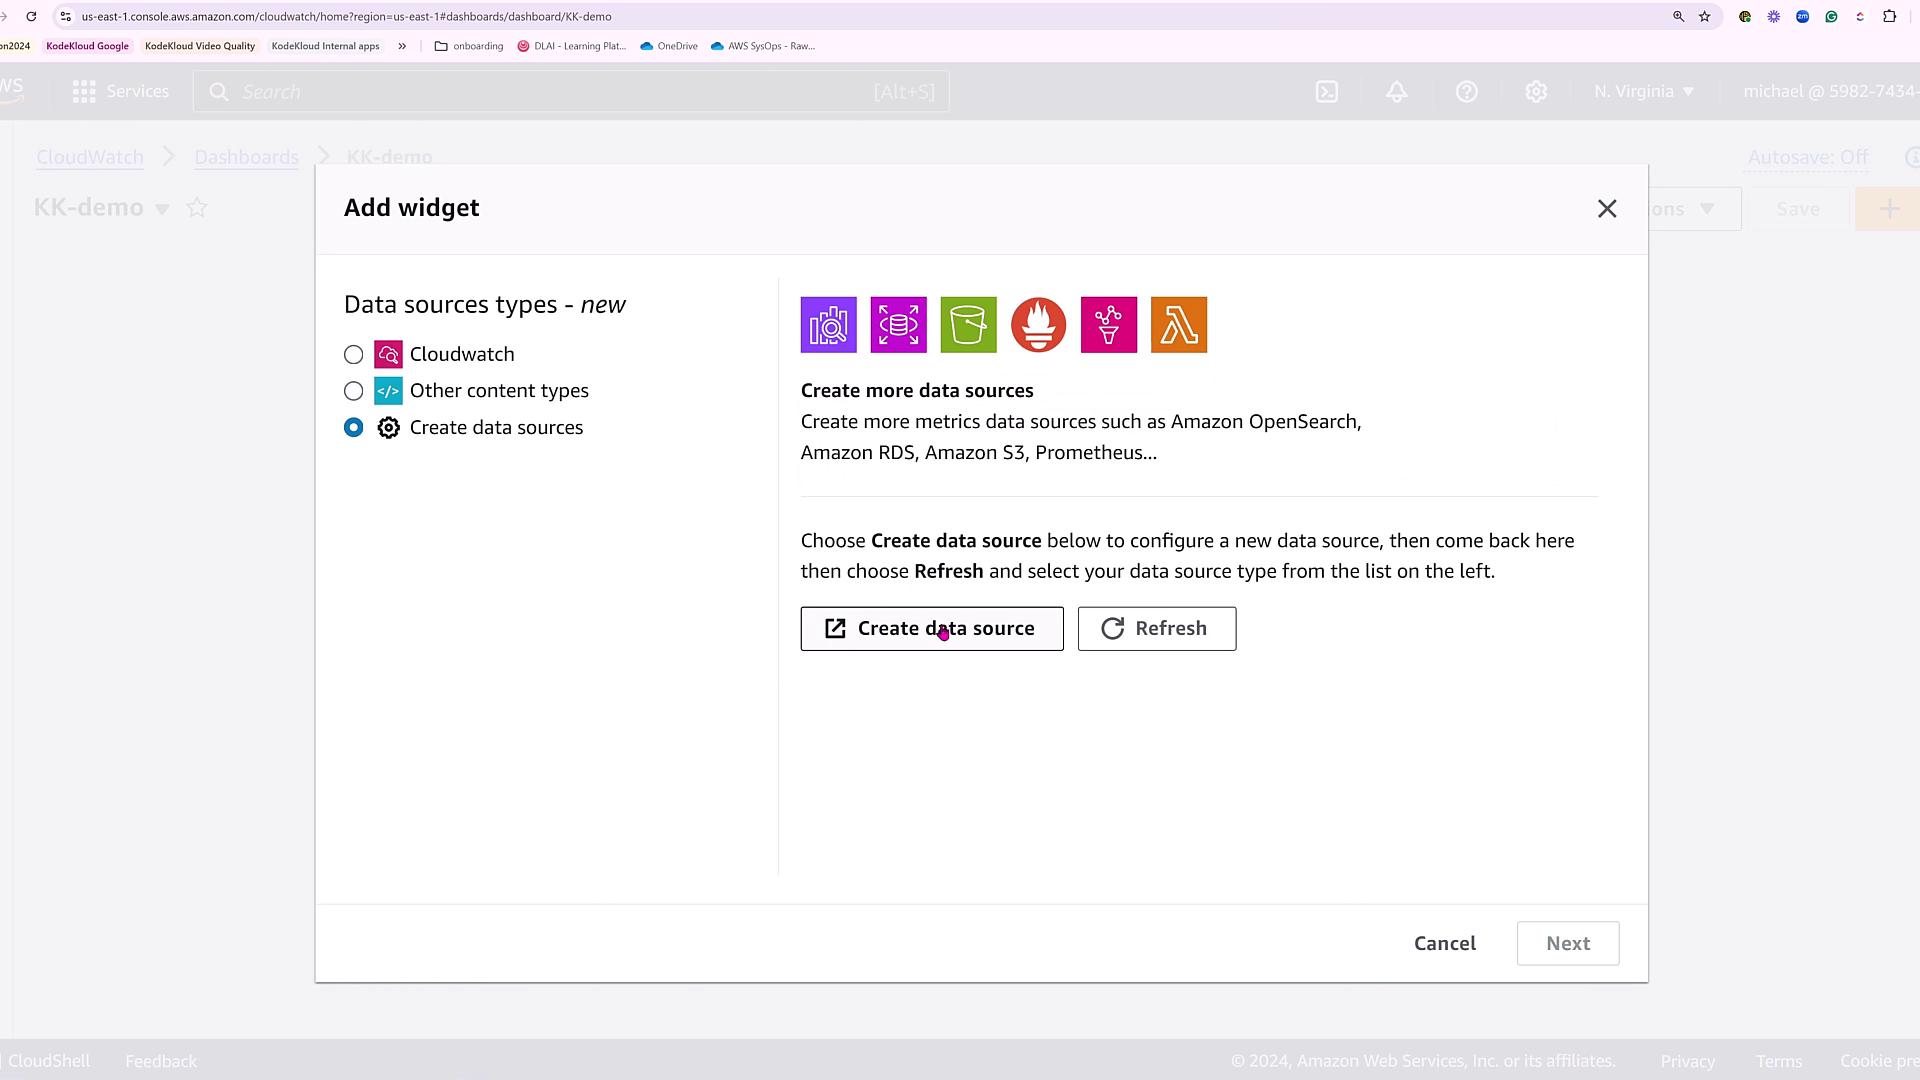Cancel the Add widget dialog
Image resolution: width=1920 pixels, height=1080 pixels.
point(1444,944)
